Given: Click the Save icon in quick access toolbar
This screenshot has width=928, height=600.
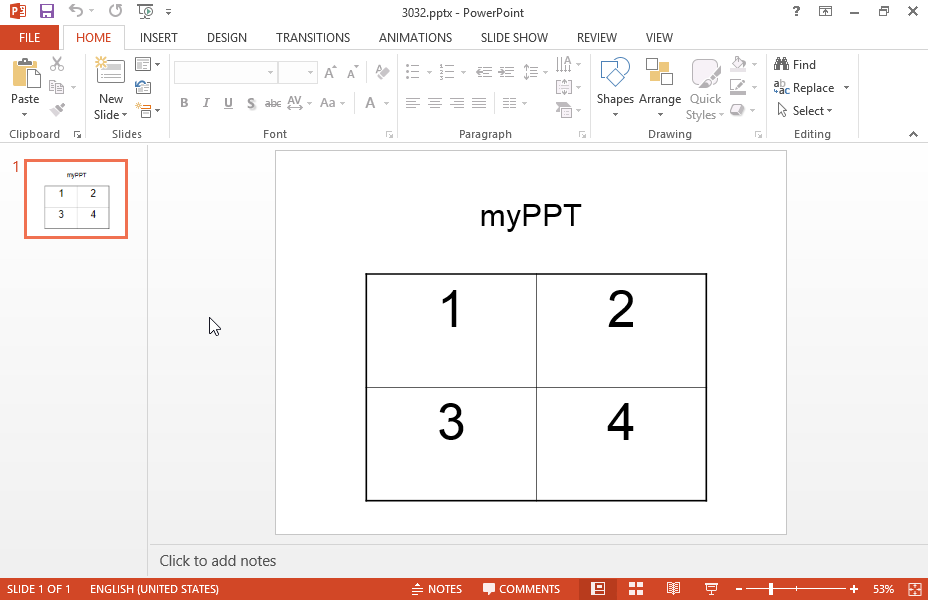Looking at the screenshot, I should pyautogui.click(x=46, y=11).
